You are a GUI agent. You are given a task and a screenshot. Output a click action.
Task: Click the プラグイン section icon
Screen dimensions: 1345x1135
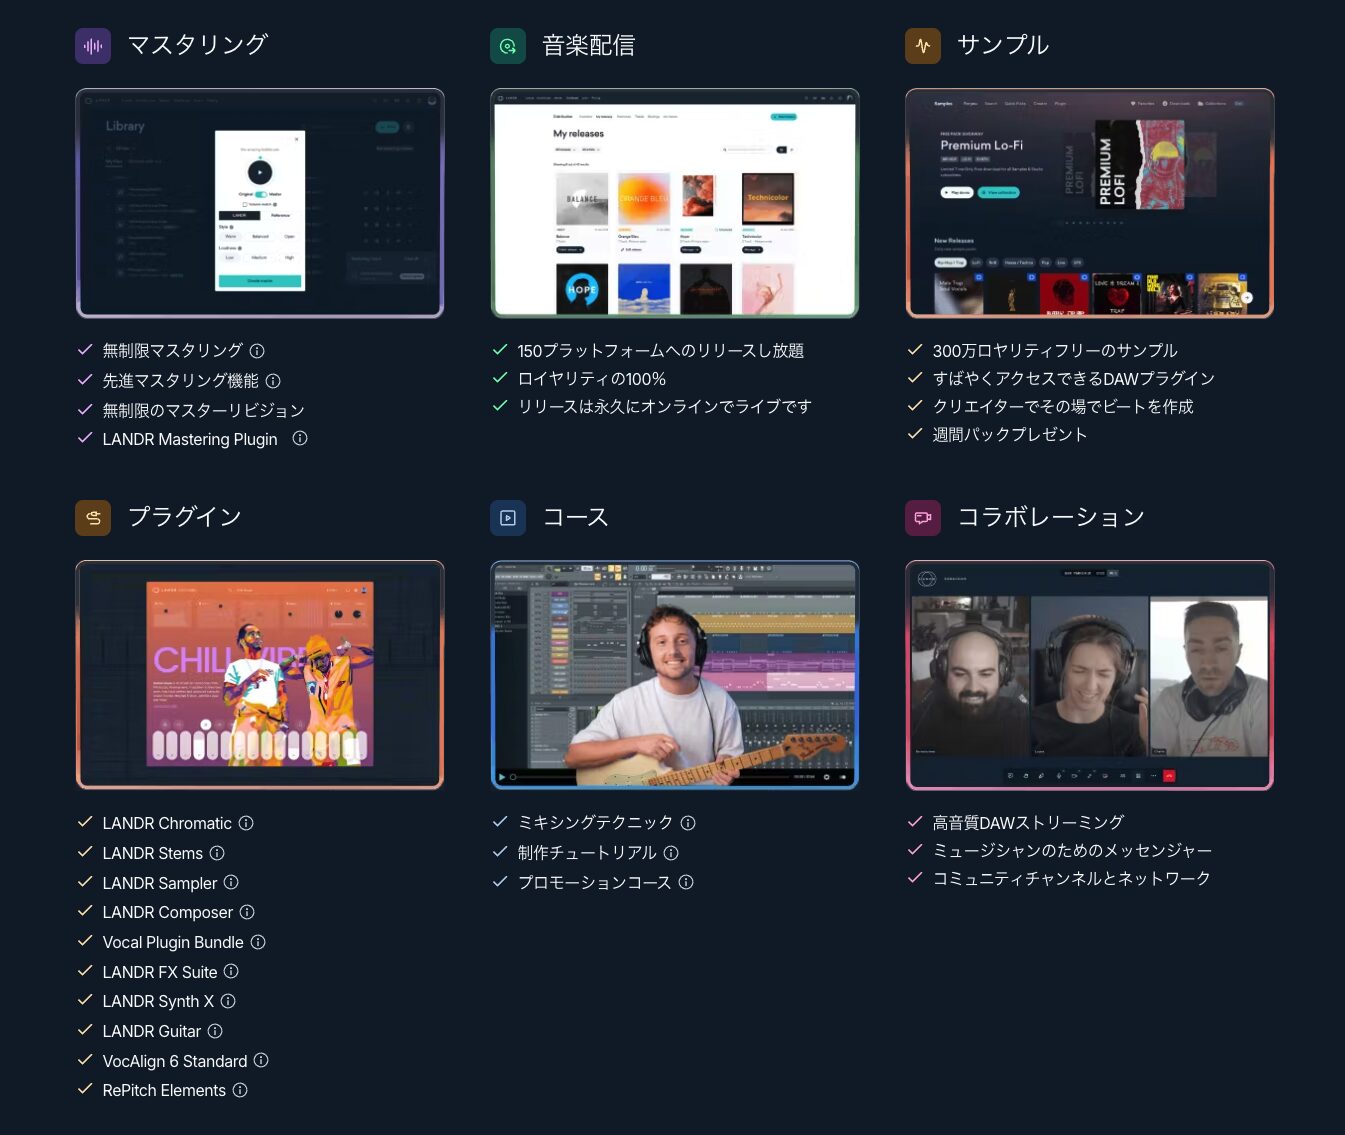coord(93,518)
